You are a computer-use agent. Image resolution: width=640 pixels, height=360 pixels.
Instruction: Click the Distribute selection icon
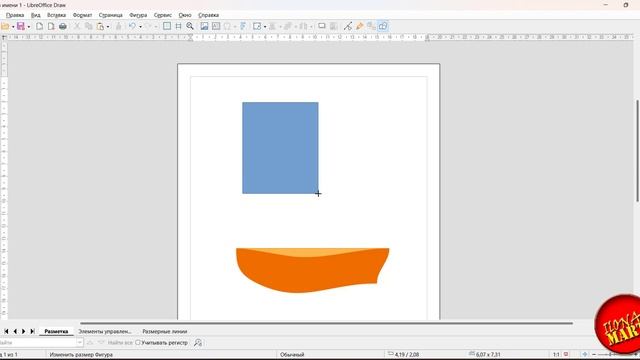coord(303,27)
